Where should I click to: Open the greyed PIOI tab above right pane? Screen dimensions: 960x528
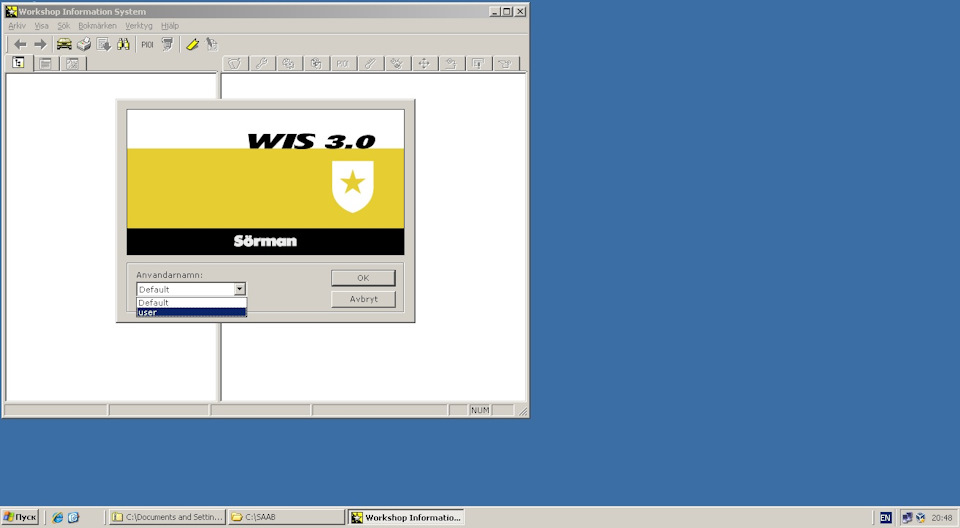point(343,64)
